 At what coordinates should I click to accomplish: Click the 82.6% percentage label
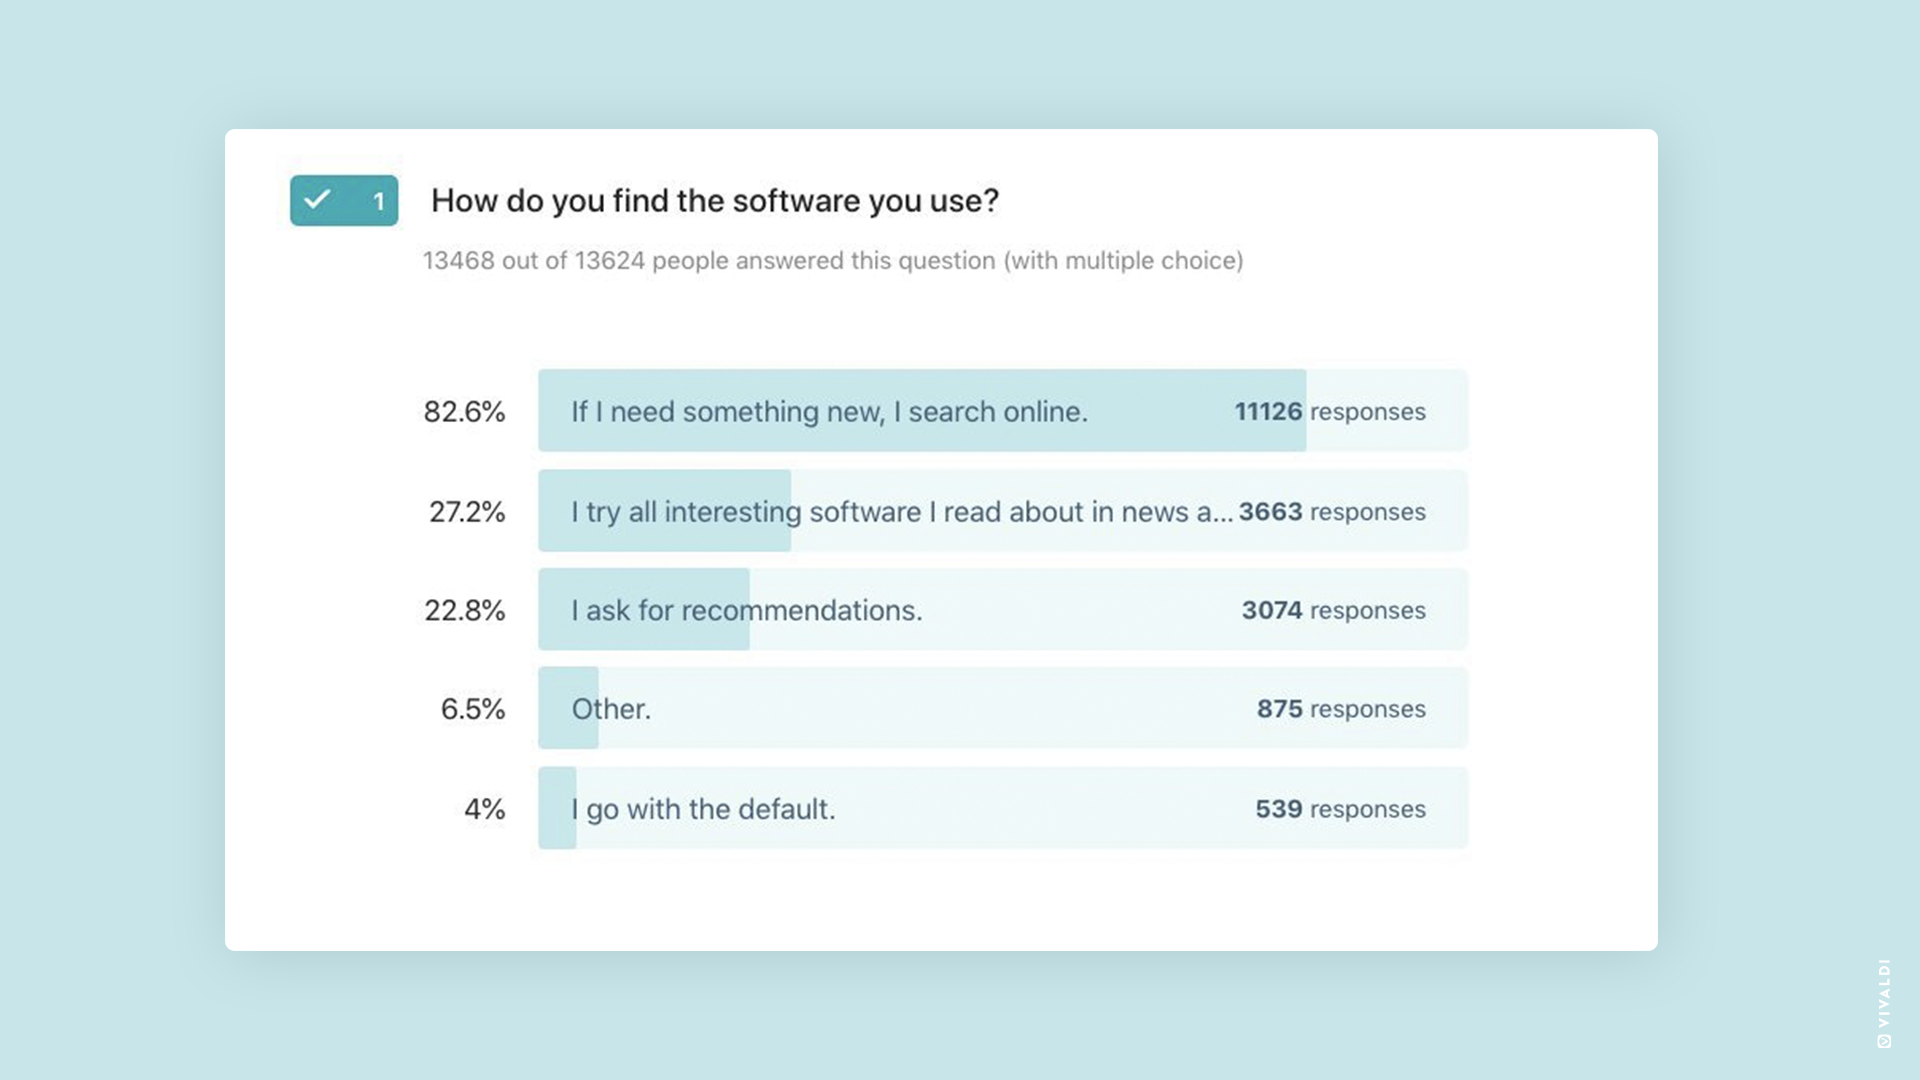465,411
